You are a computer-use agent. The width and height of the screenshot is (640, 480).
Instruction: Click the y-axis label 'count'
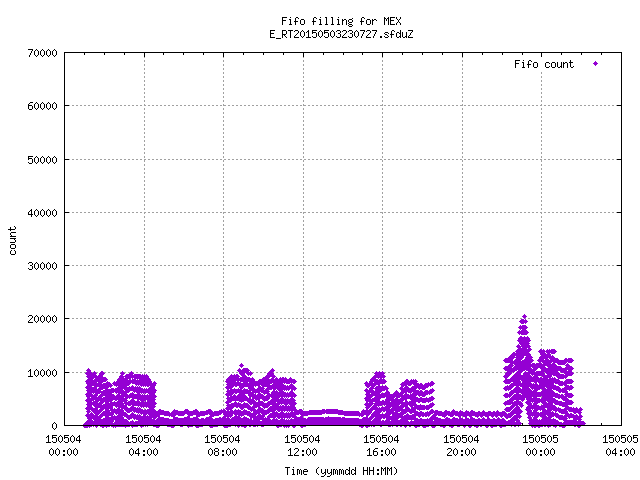click(12, 241)
